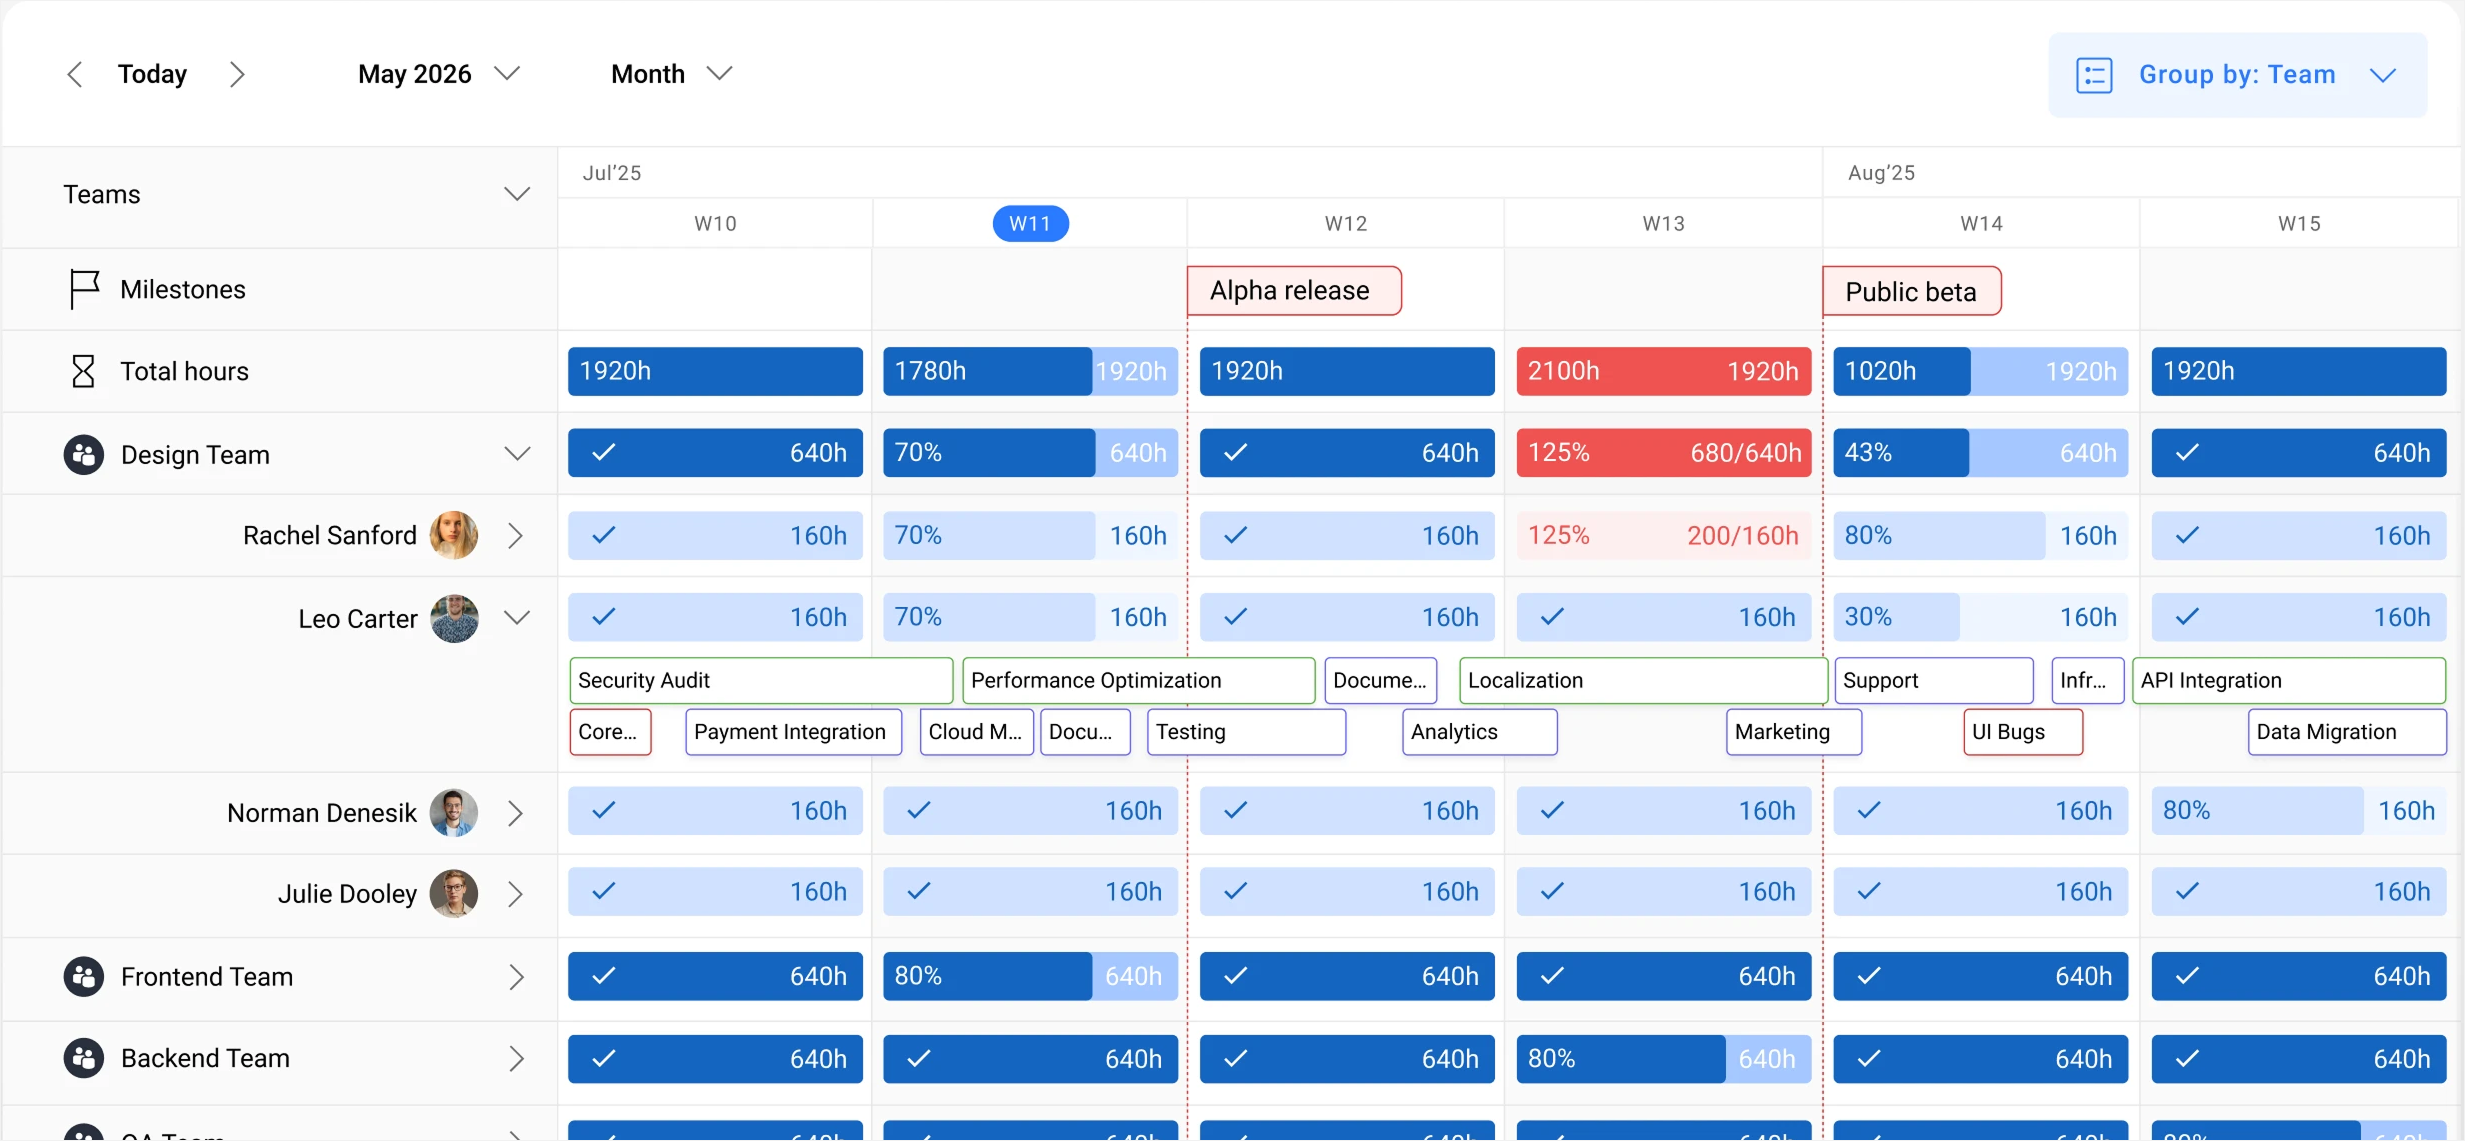Click the 1780h total hours bar in W11
Screen dimensions: 2465x1141
pyautogui.click(x=1030, y=371)
